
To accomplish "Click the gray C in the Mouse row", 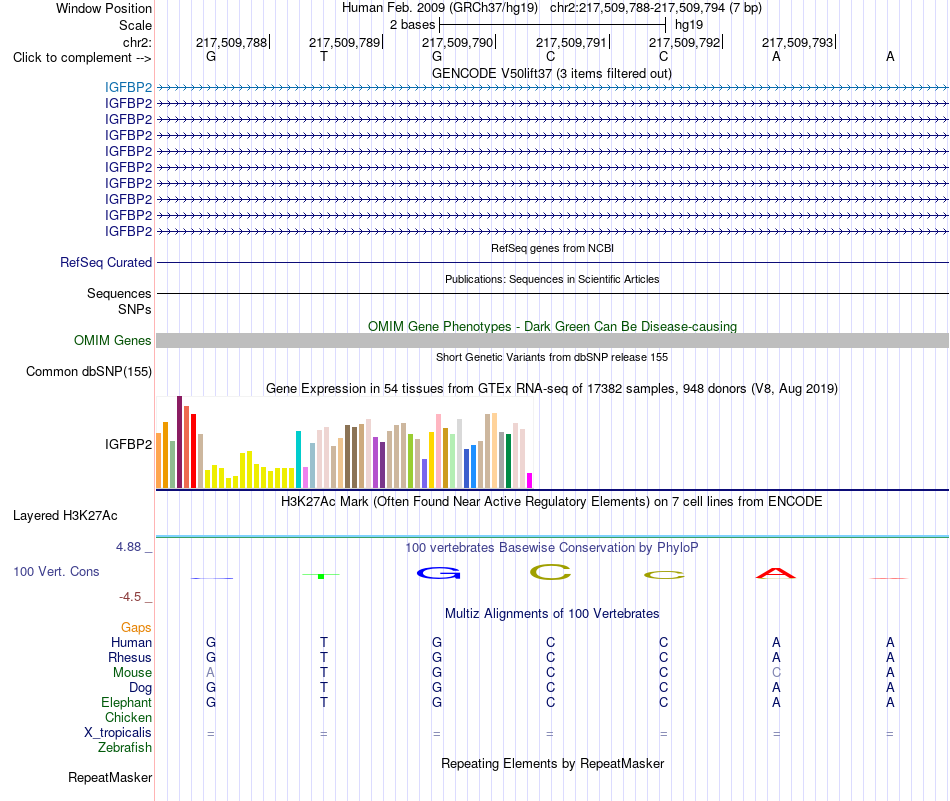I will (776, 673).
